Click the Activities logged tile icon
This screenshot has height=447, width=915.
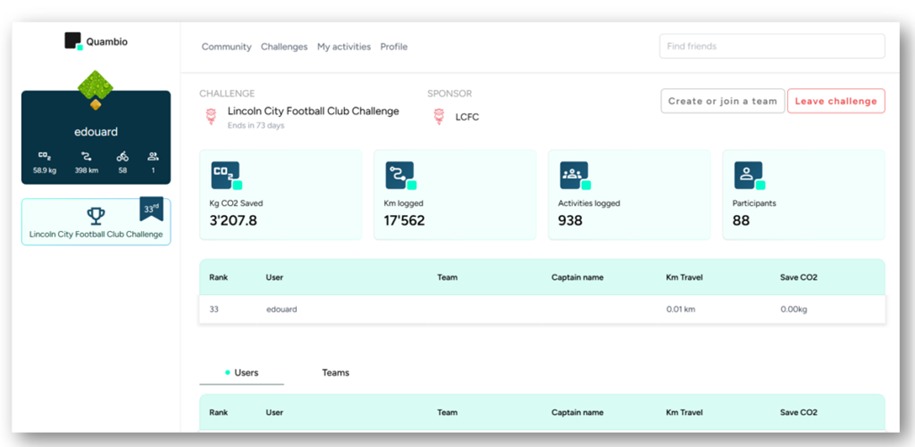click(573, 175)
